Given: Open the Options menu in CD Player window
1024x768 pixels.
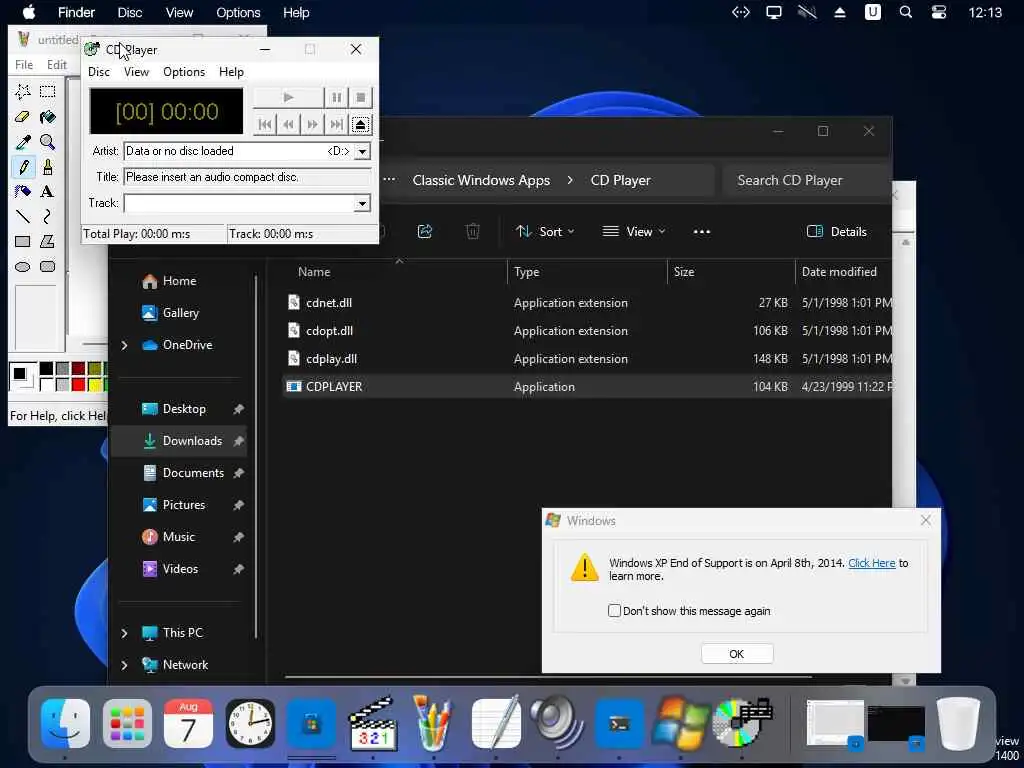Looking at the screenshot, I should pos(184,72).
